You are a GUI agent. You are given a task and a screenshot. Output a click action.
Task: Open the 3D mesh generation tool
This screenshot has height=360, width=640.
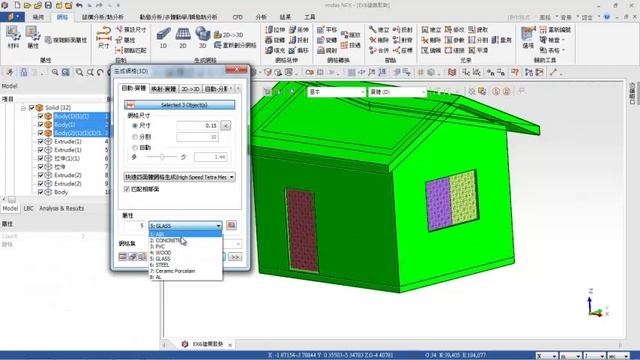click(202, 37)
